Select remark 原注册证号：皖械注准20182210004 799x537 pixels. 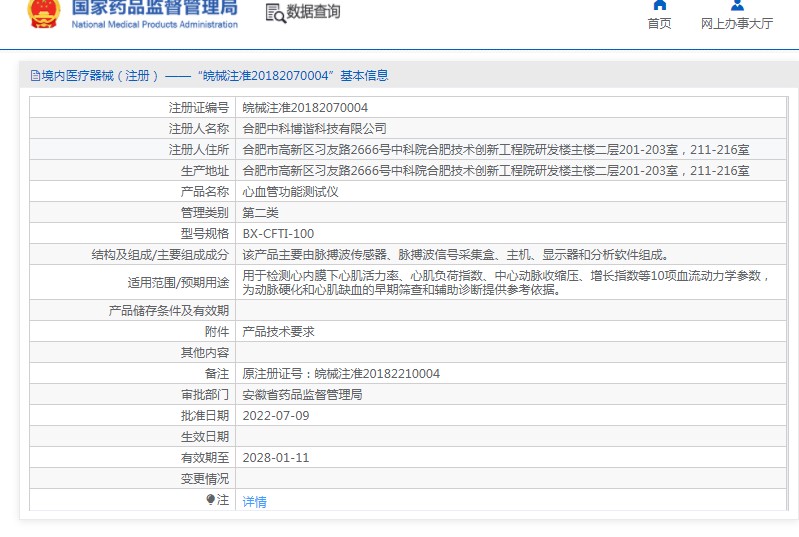click(341, 373)
